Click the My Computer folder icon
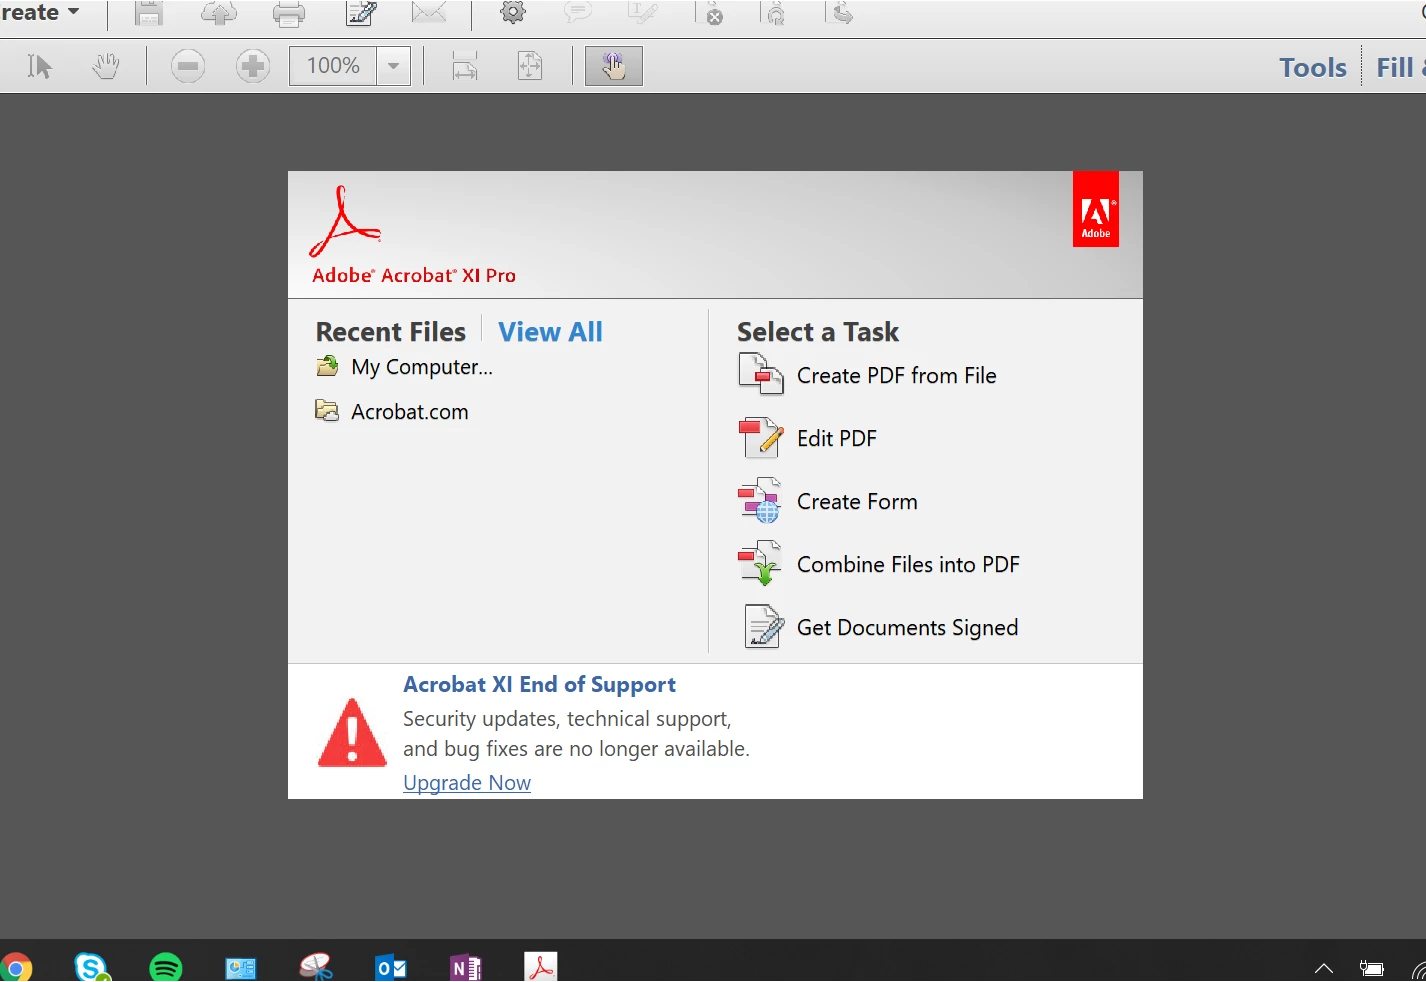 327,366
